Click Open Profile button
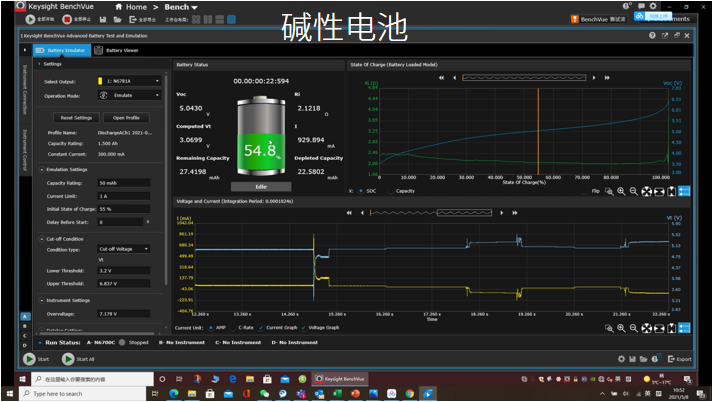Viewport: 713px width, 402px height. 126,118
